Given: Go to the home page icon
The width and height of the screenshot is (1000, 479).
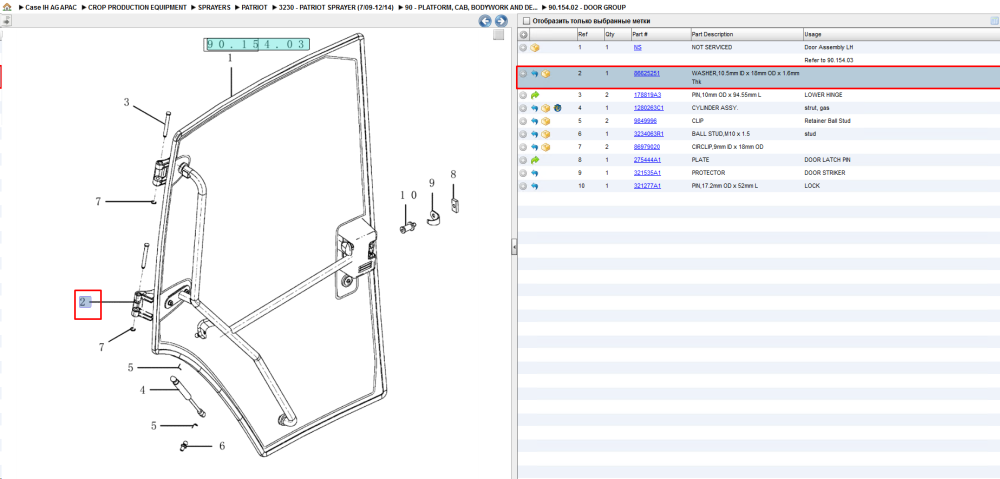Looking at the screenshot, I should [x=7, y=8].
